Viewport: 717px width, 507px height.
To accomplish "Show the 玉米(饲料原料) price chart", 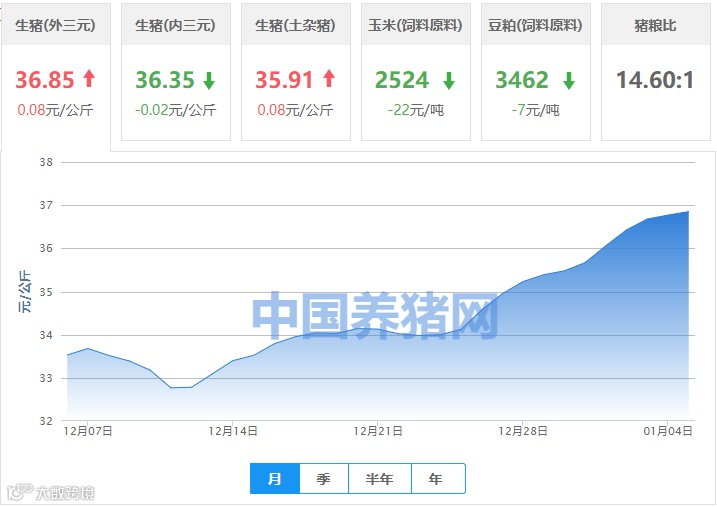I will [416, 72].
